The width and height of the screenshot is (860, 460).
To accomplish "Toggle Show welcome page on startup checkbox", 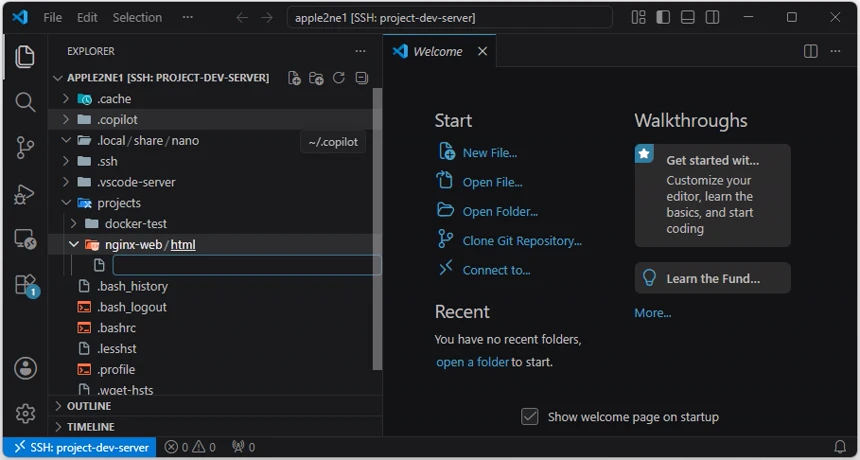I will pyautogui.click(x=530, y=417).
